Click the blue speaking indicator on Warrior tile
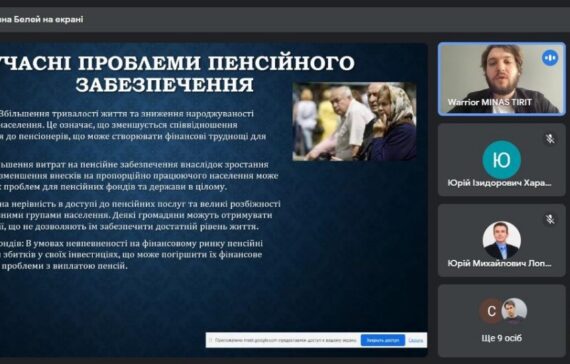The width and height of the screenshot is (570, 364). pos(550,58)
